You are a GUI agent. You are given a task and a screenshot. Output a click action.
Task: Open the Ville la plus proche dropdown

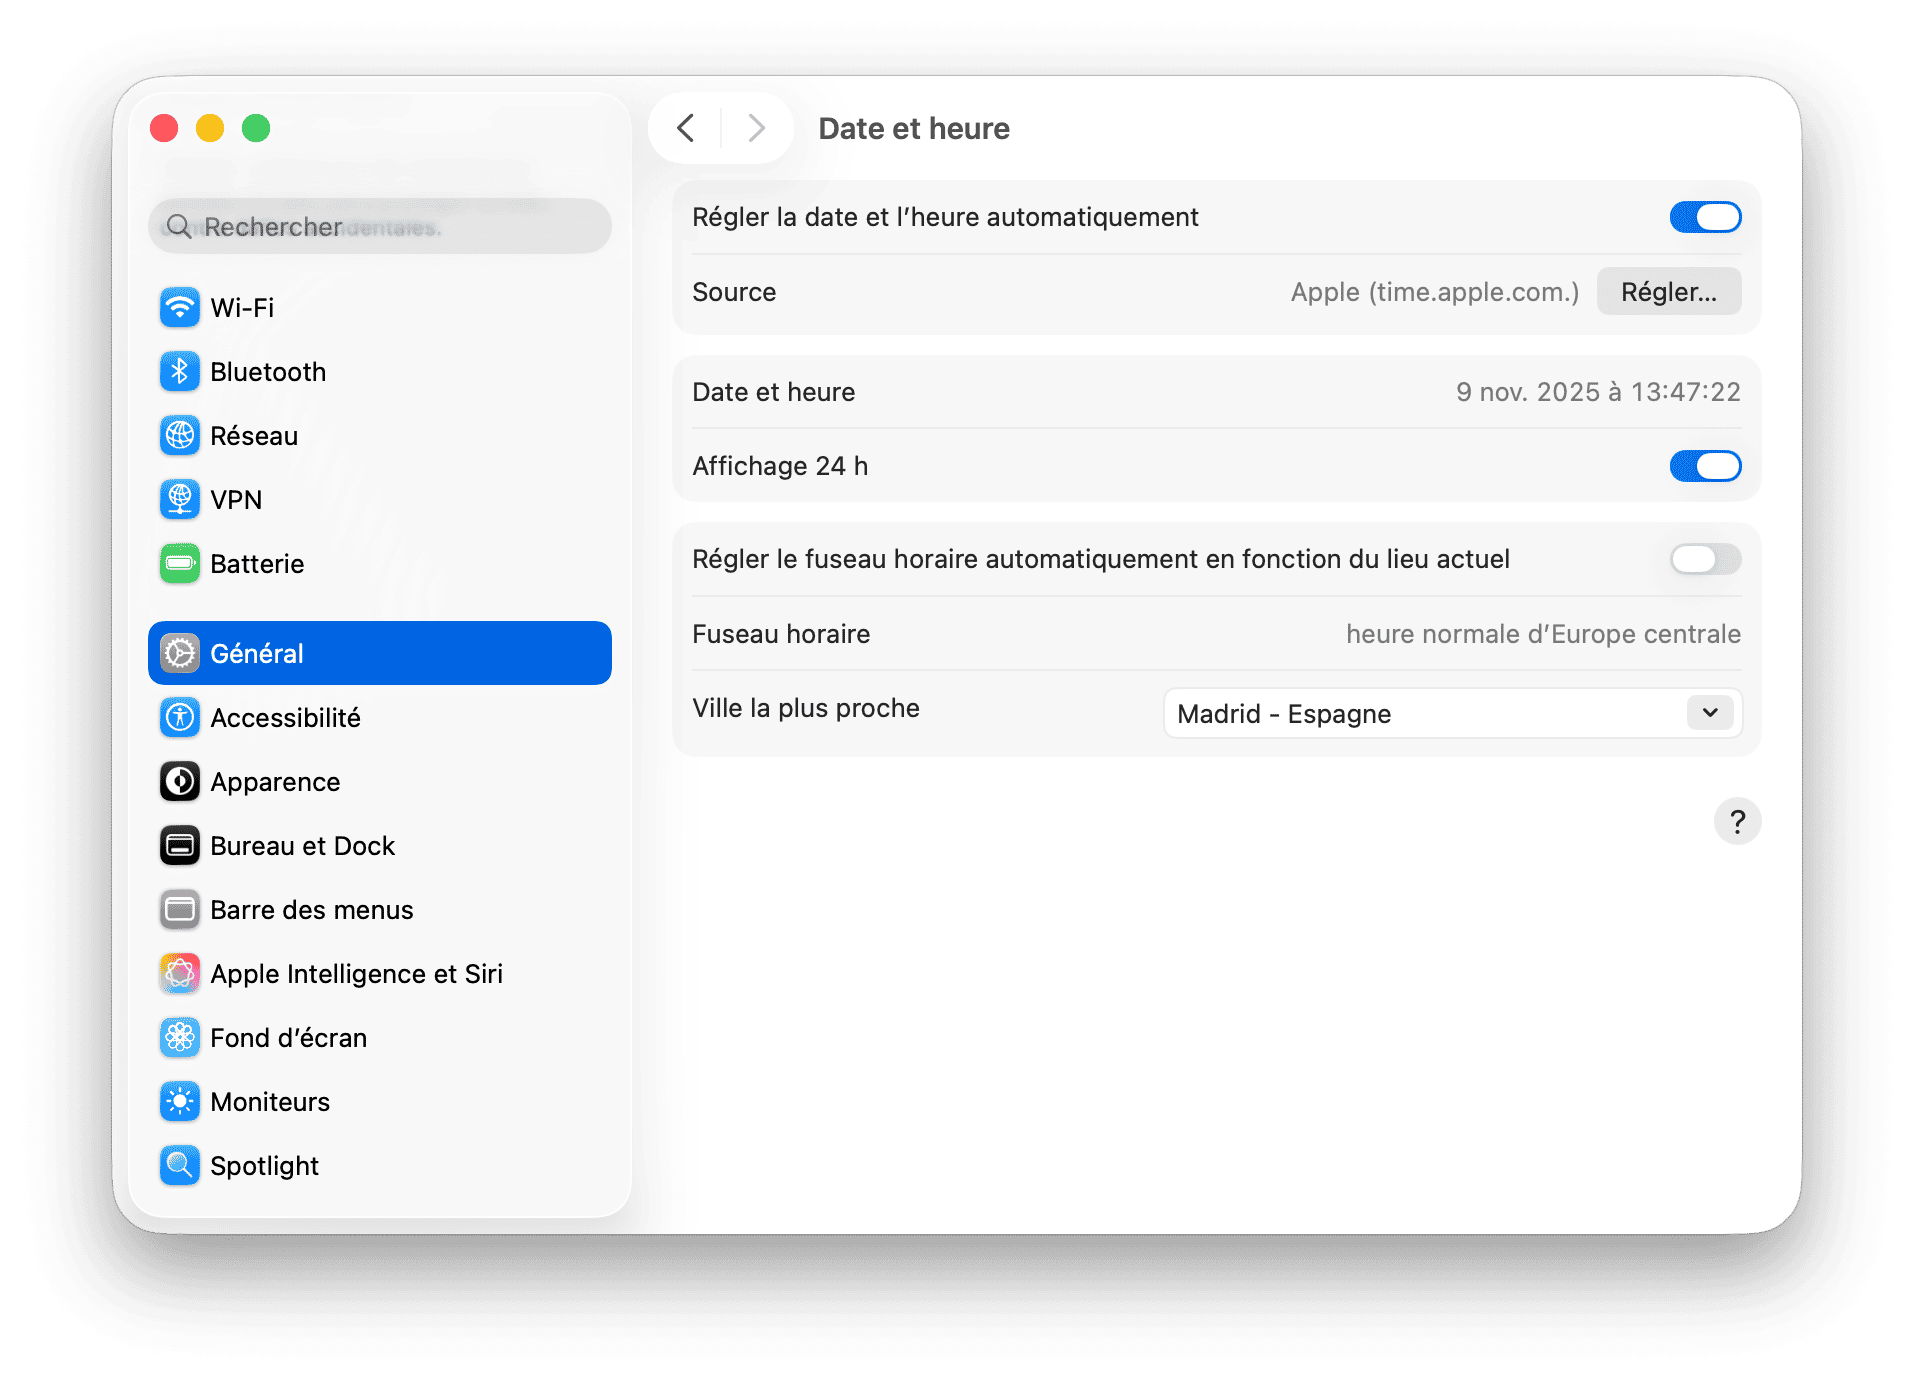click(x=1452, y=713)
